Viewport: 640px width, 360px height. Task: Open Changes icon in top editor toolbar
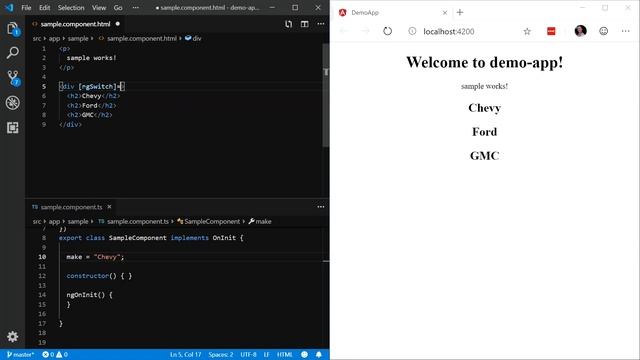click(289, 24)
